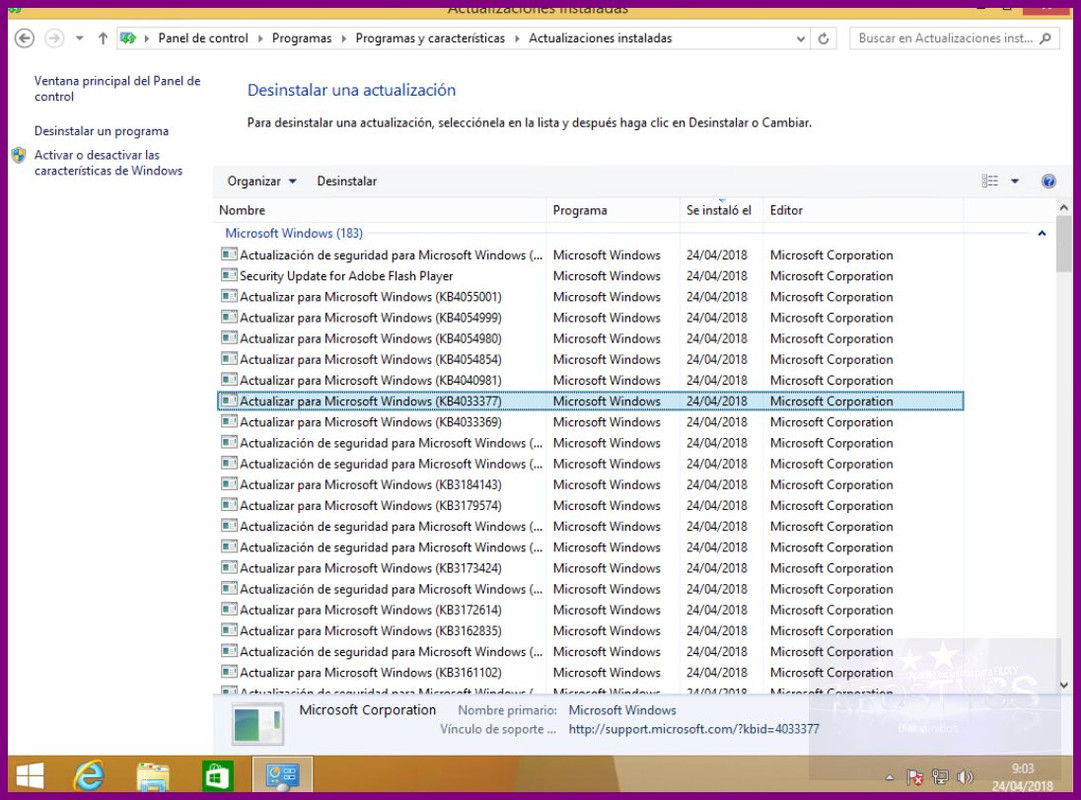
Task: Open Action Center flag icon in tray
Action: pyautogui.click(x=915, y=777)
